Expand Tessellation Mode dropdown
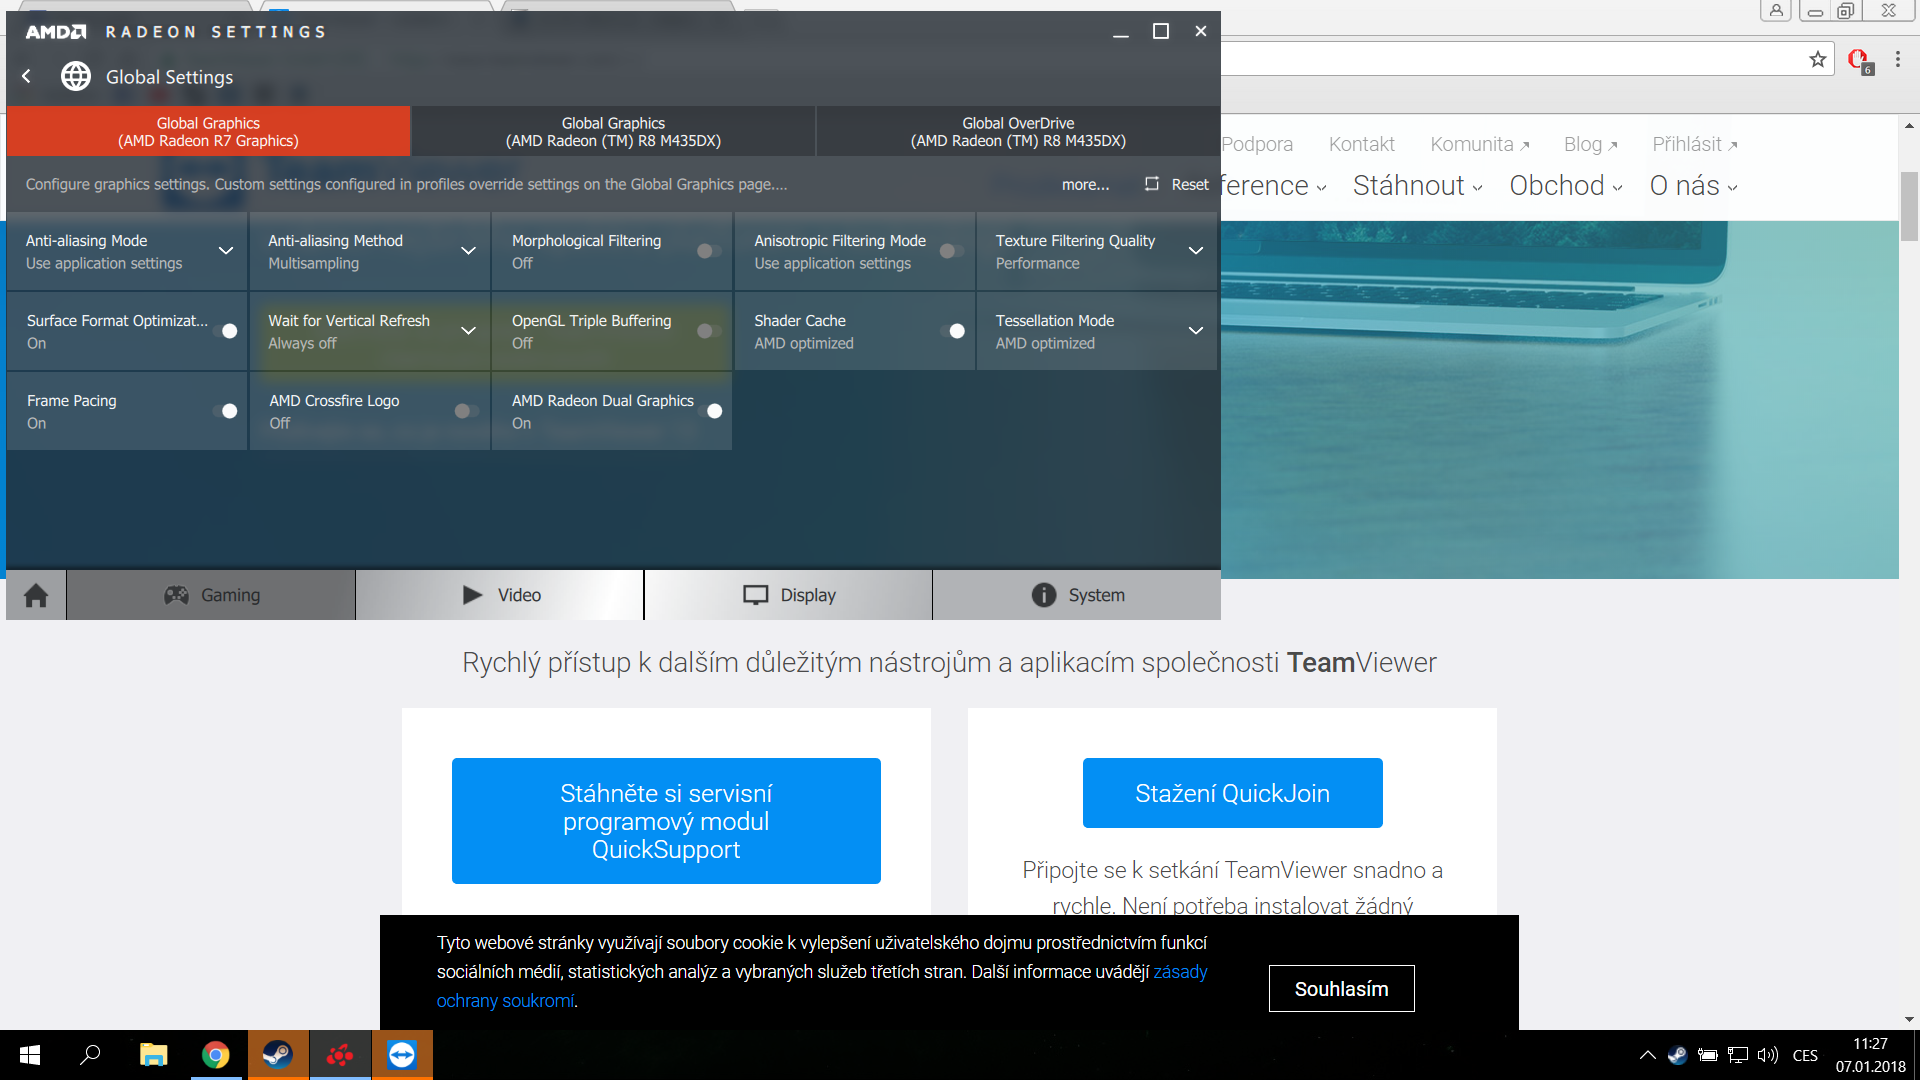This screenshot has width=1920, height=1080. 1196,331
